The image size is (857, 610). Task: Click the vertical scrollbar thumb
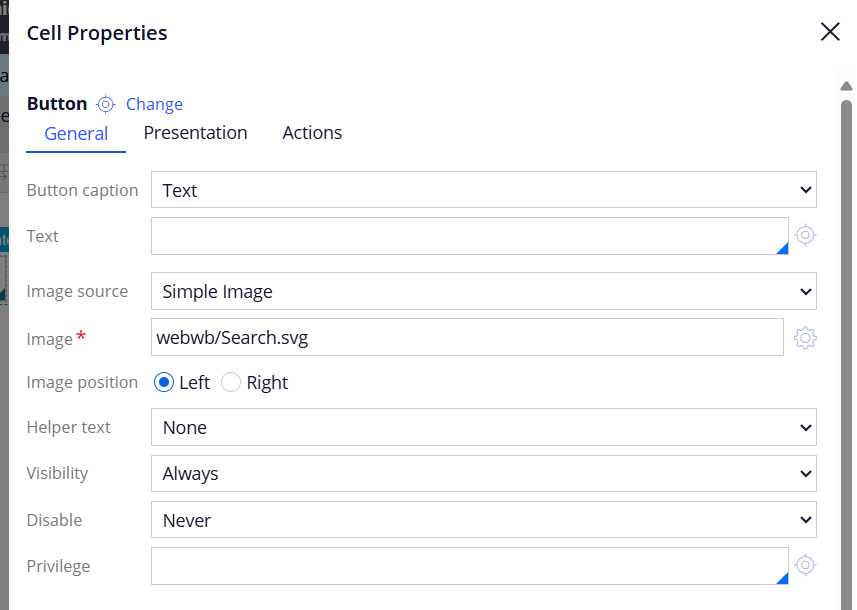846,350
